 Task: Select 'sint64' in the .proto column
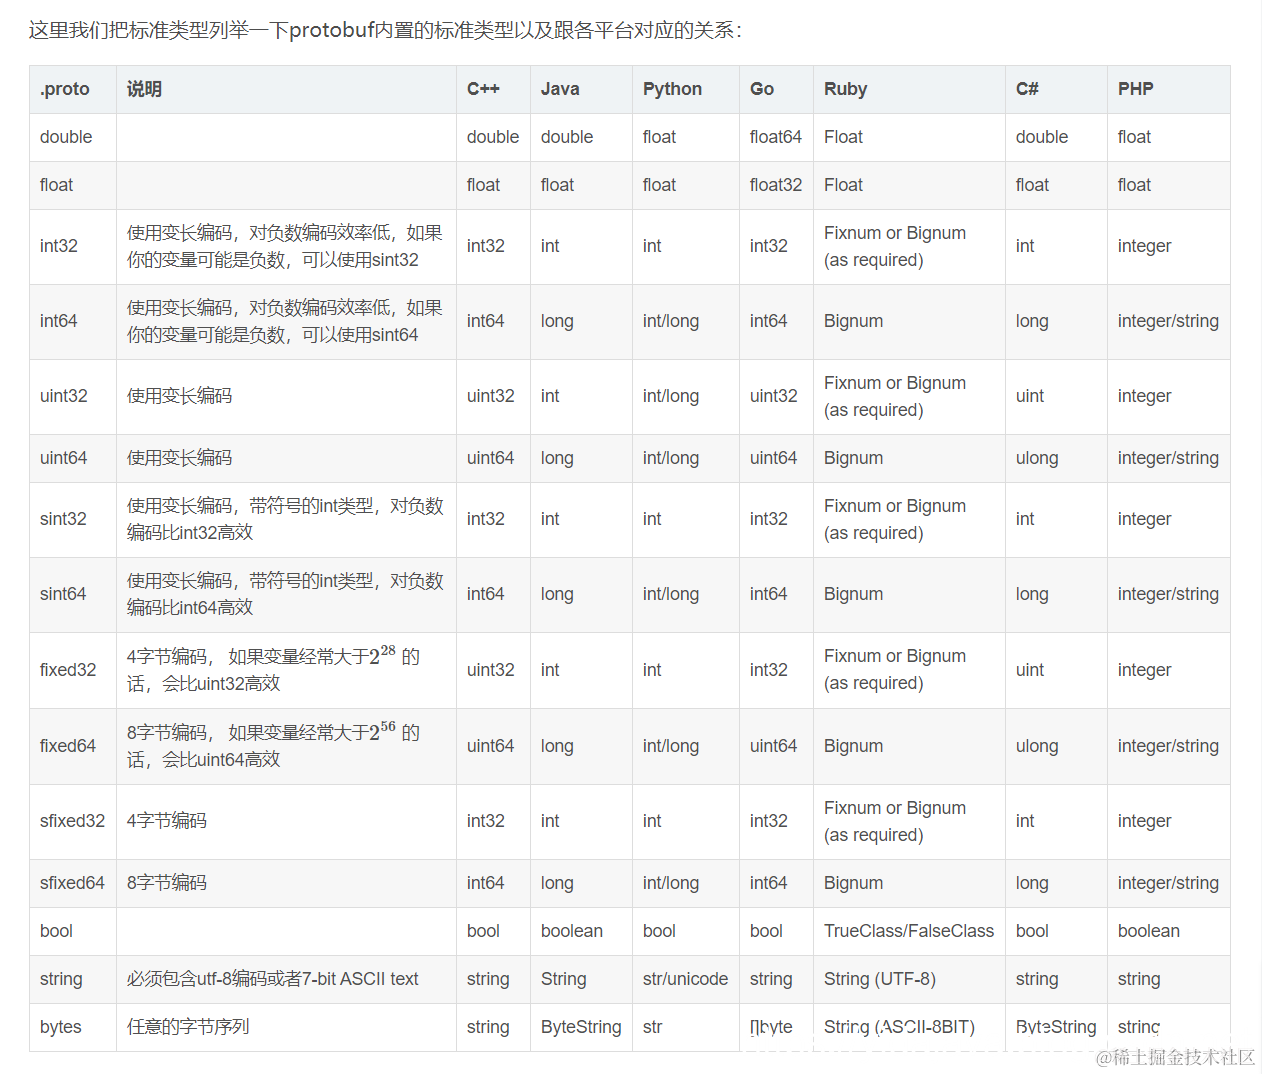pyautogui.click(x=63, y=594)
